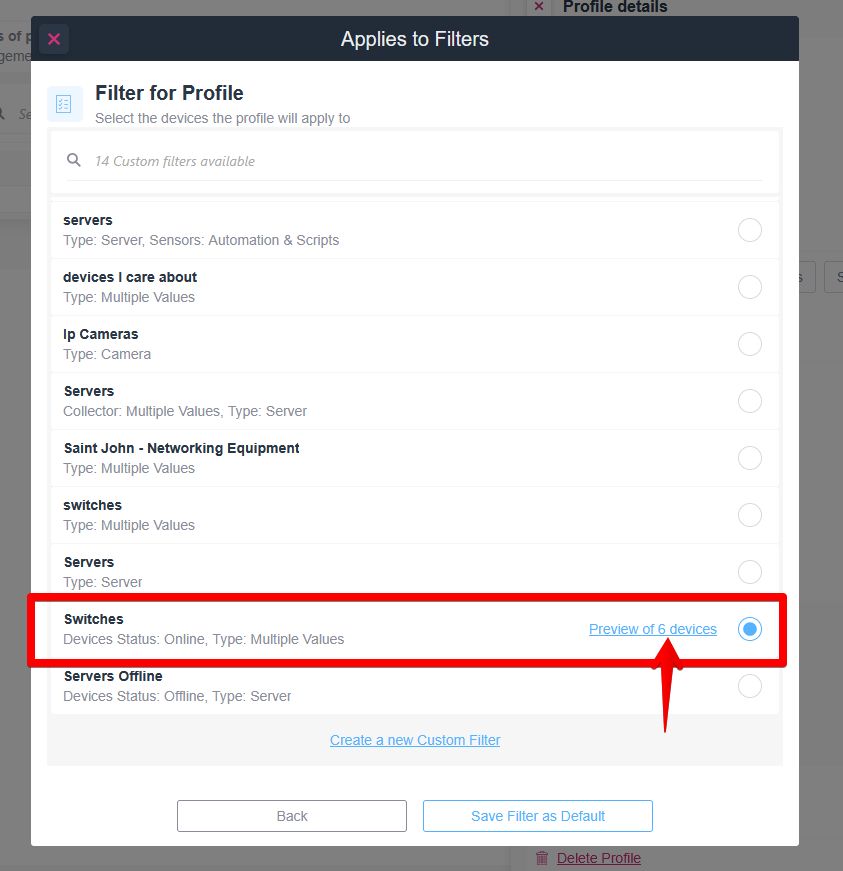Open Preview of 6 devices link
The width and height of the screenshot is (843, 871).
(x=652, y=629)
